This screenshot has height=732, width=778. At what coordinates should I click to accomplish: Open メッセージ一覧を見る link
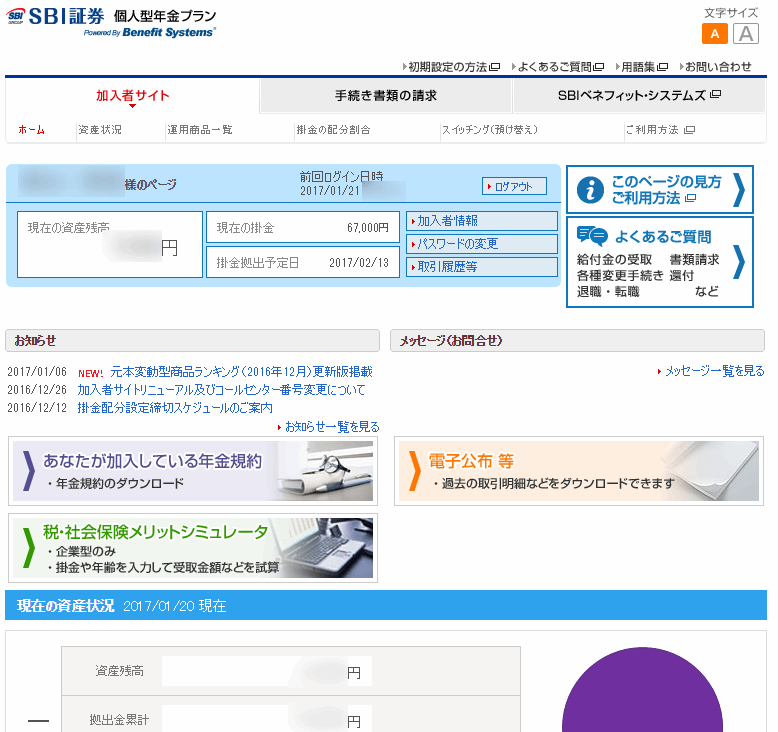coord(713,371)
